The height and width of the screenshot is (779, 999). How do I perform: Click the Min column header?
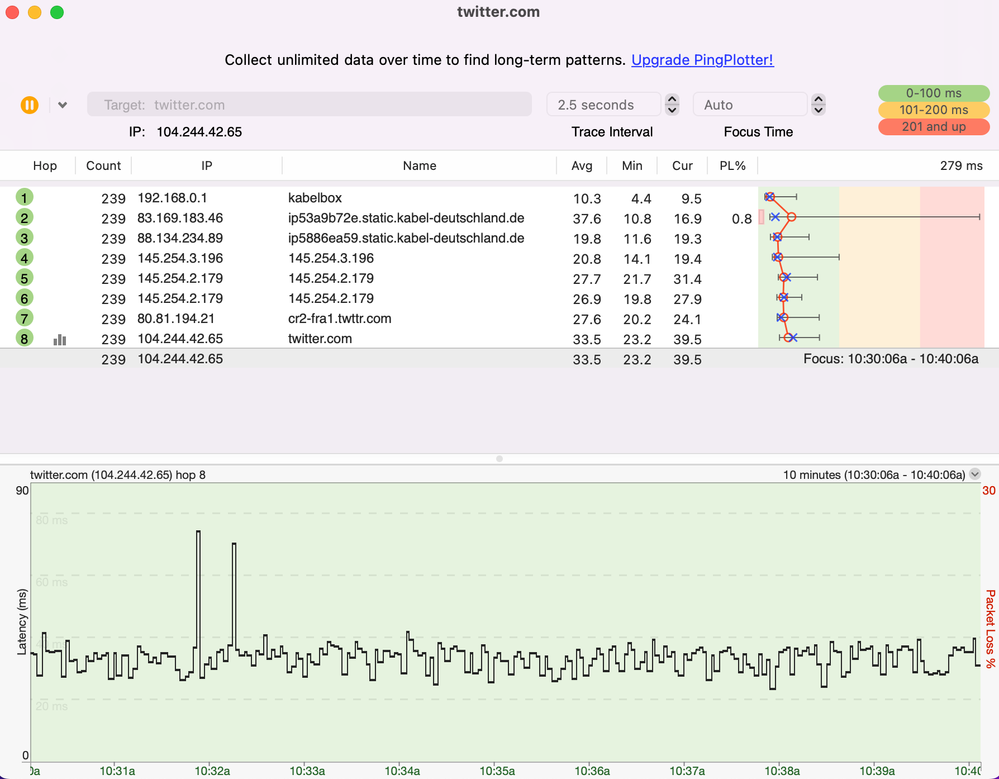click(632, 166)
